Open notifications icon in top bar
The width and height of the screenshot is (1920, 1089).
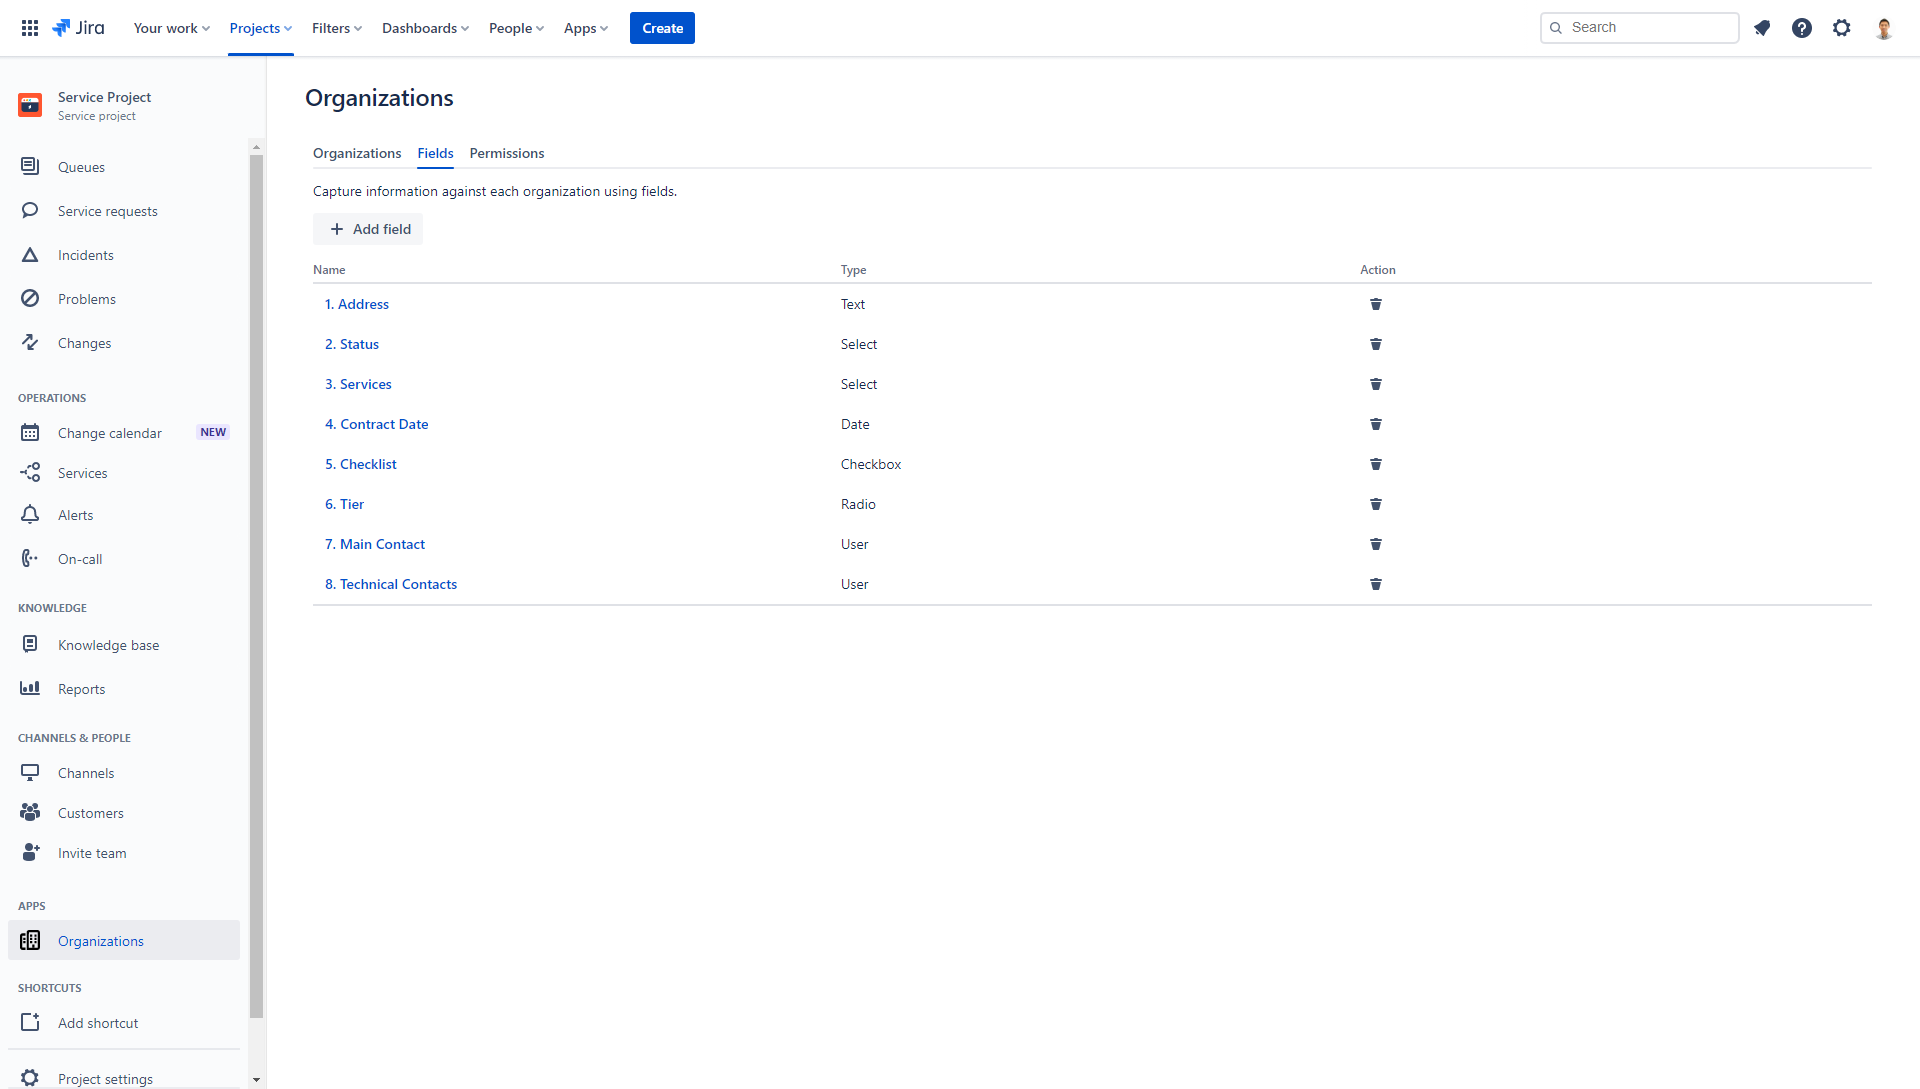click(1762, 28)
